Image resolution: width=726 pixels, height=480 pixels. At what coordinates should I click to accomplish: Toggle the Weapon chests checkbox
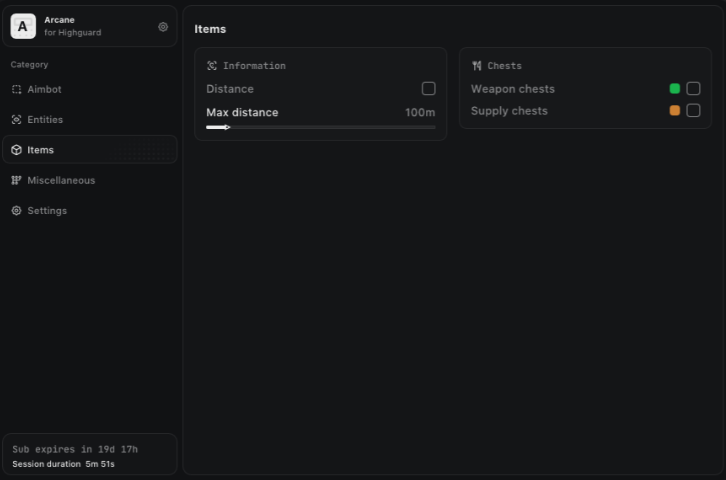coord(693,89)
